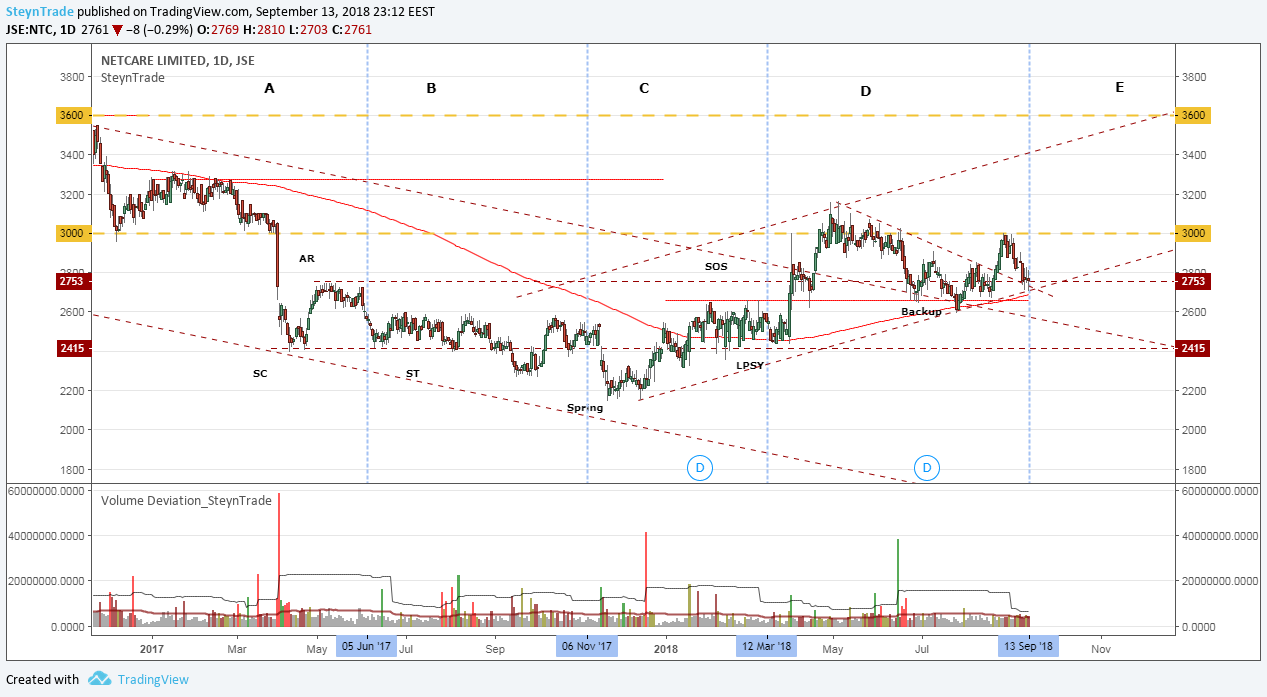Click the tallest red volume bar
This screenshot has height=697, width=1267.
pyautogui.click(x=279, y=560)
